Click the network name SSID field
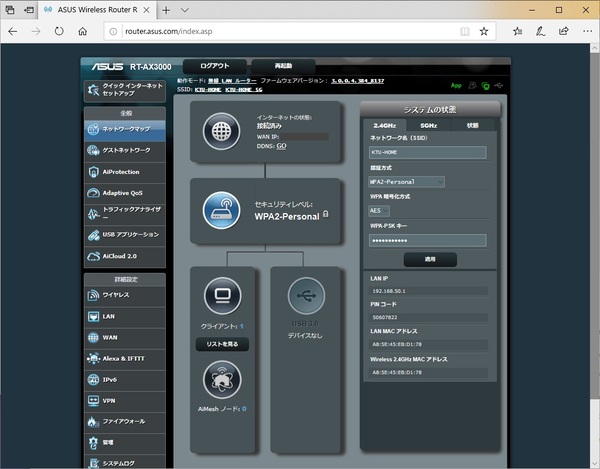This screenshot has height=469, width=600. 427,153
